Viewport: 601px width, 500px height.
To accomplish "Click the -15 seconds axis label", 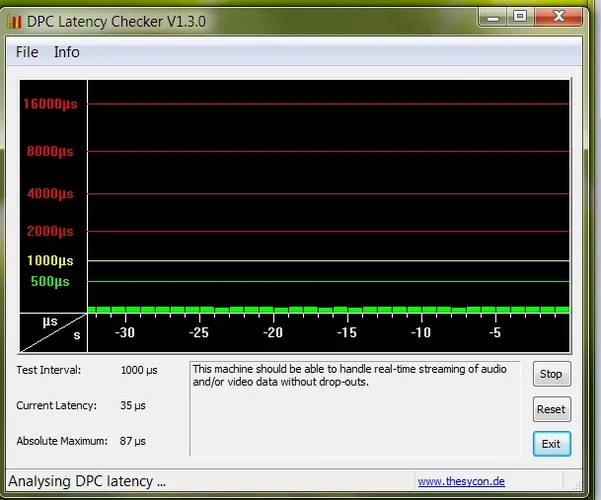I will tap(347, 332).
